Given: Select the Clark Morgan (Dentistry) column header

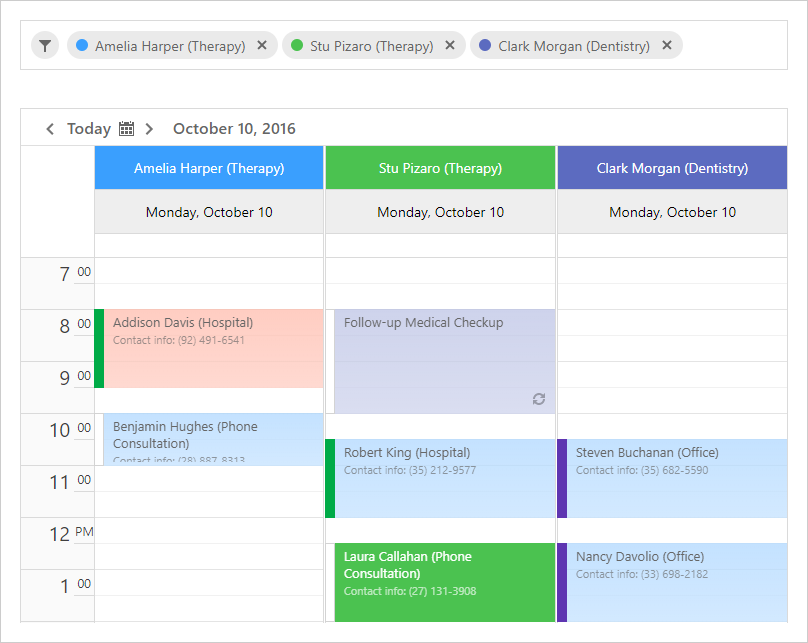Looking at the screenshot, I should pyautogui.click(x=672, y=168).
